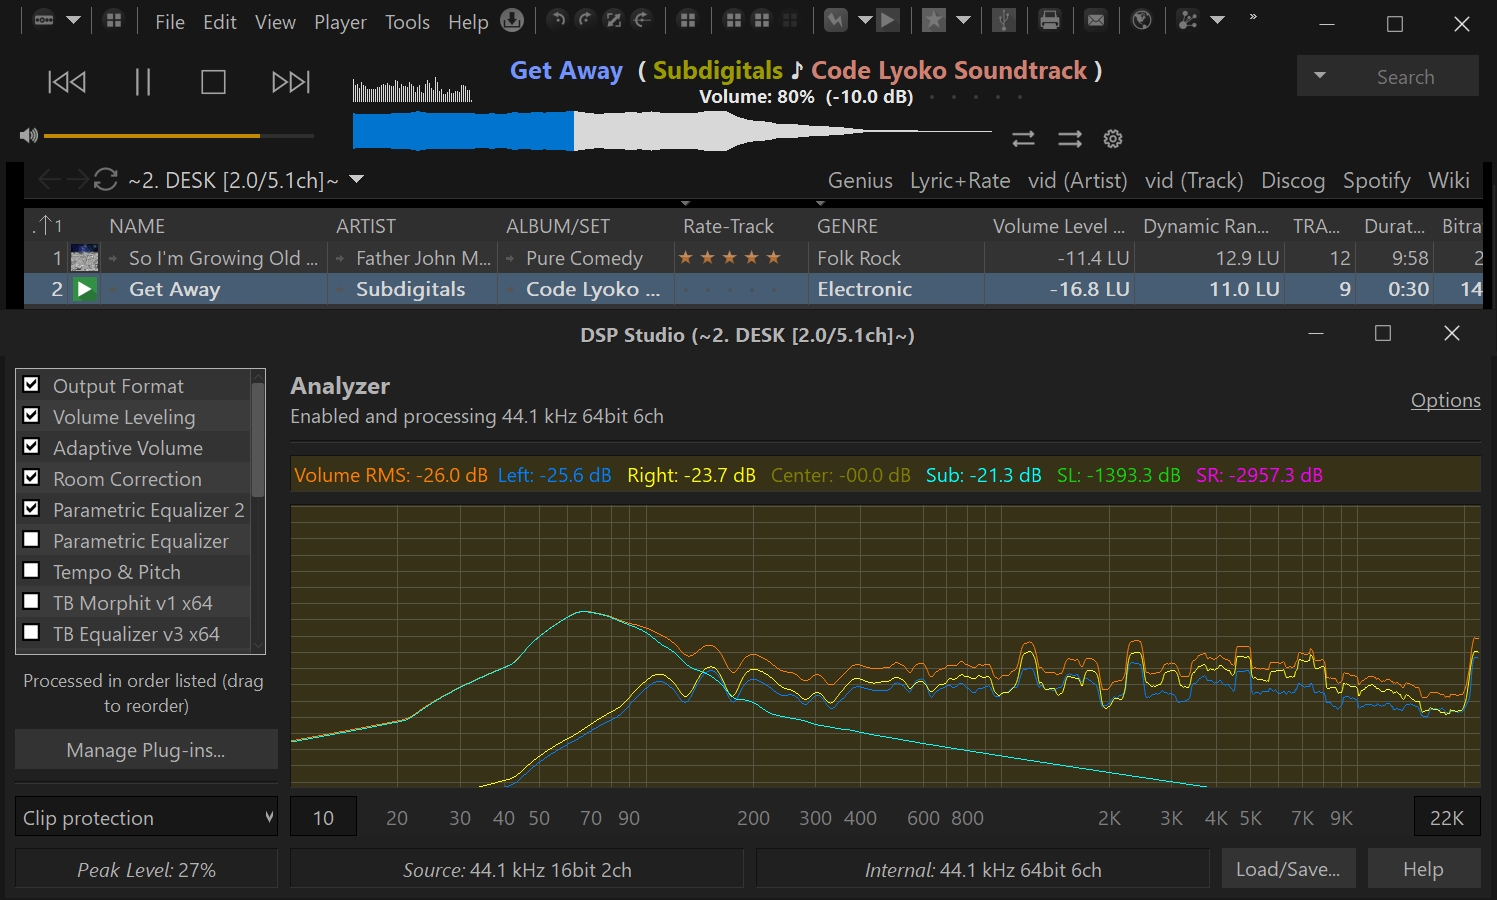This screenshot has height=900, width=1497.
Task: Set five-star rating on the So I'm Growing Old row
Action: coord(773,258)
